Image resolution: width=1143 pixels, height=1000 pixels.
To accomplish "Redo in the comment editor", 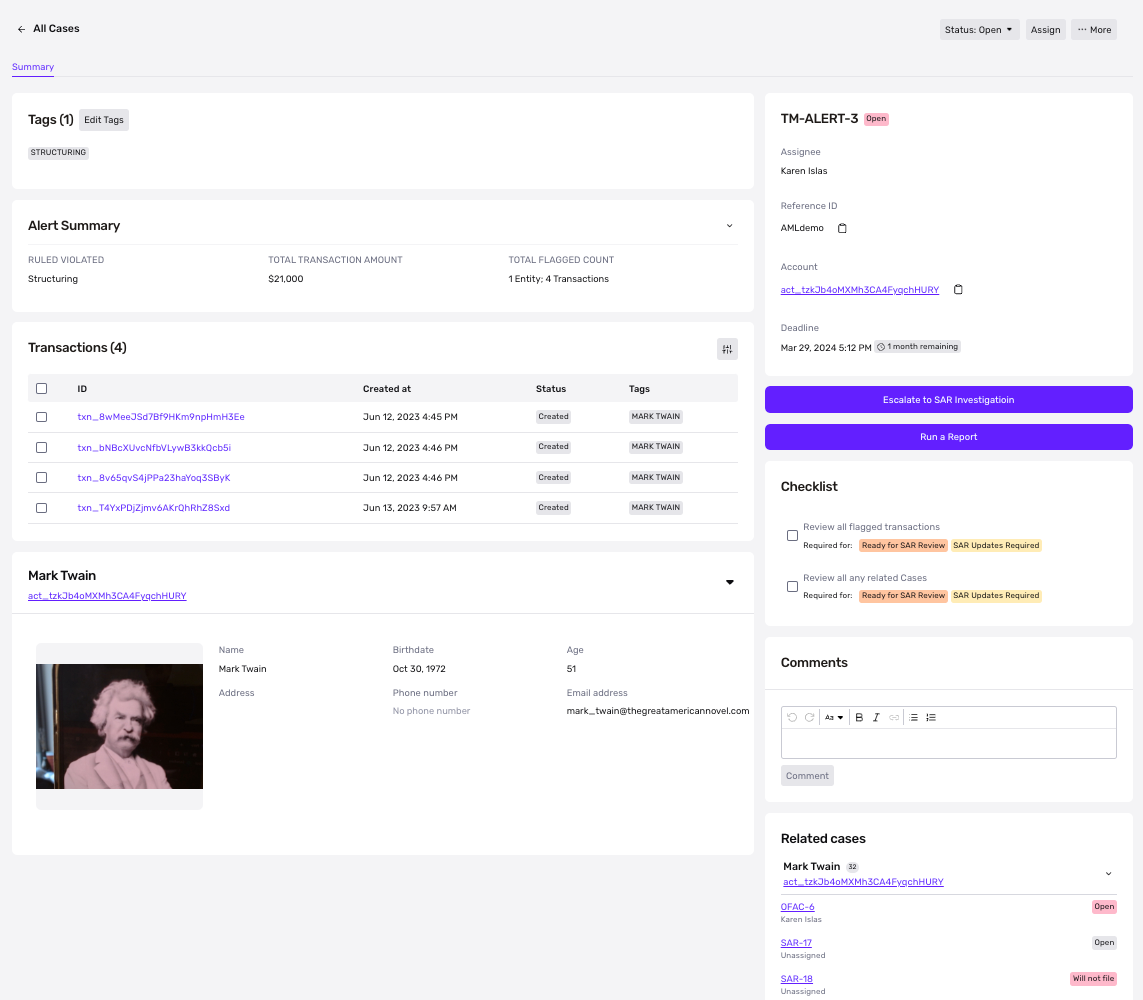I will (x=809, y=717).
